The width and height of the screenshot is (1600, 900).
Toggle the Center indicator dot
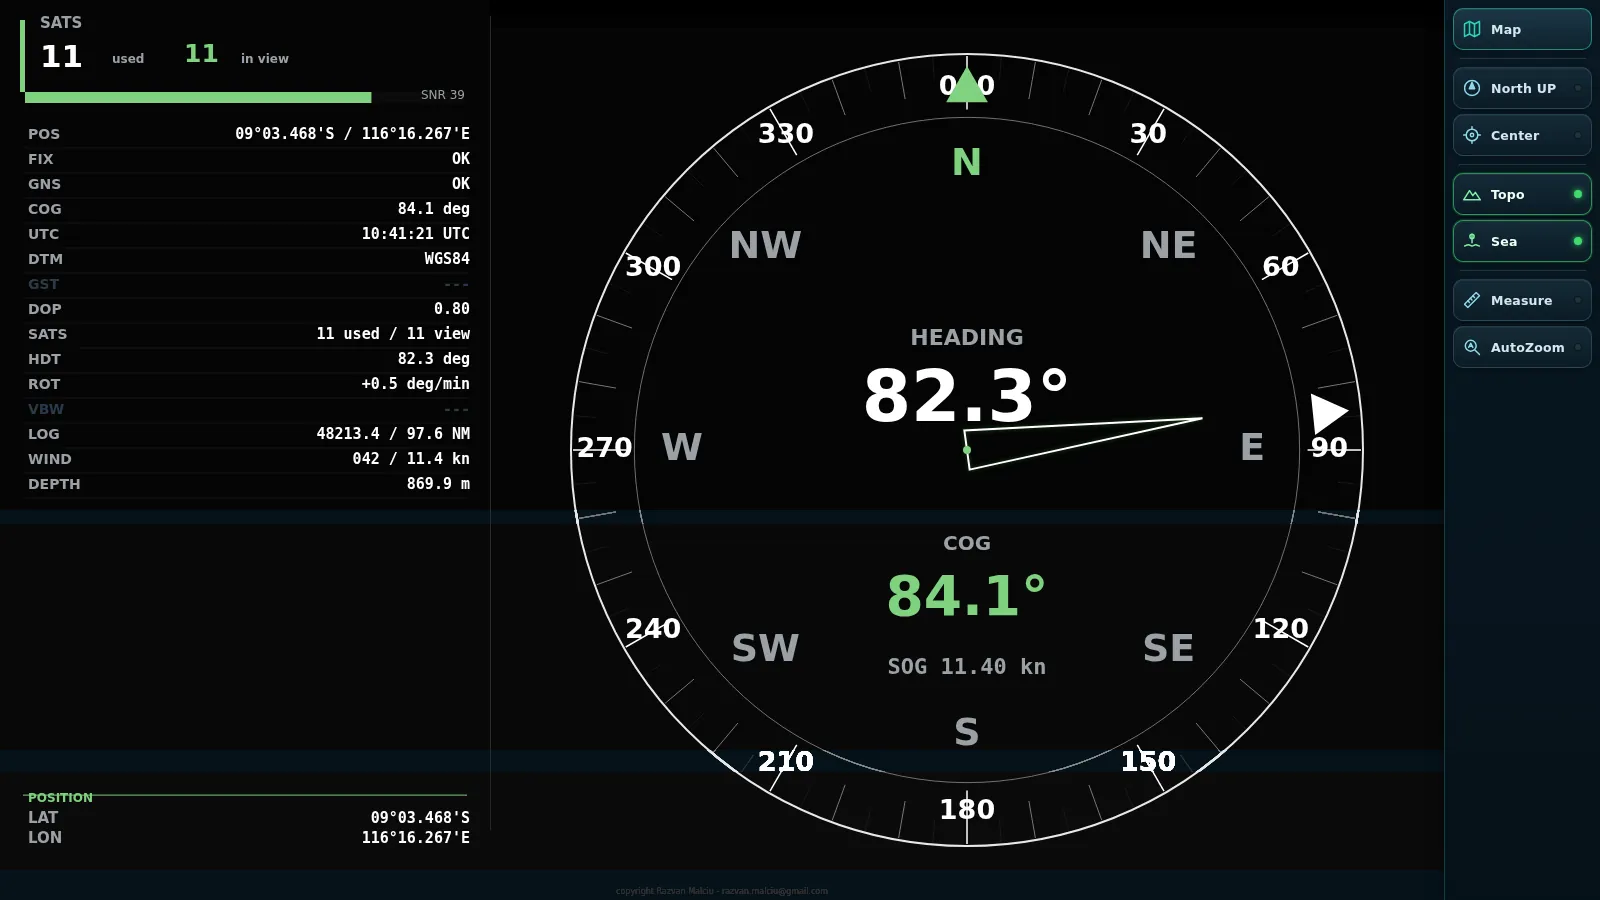coord(1578,135)
